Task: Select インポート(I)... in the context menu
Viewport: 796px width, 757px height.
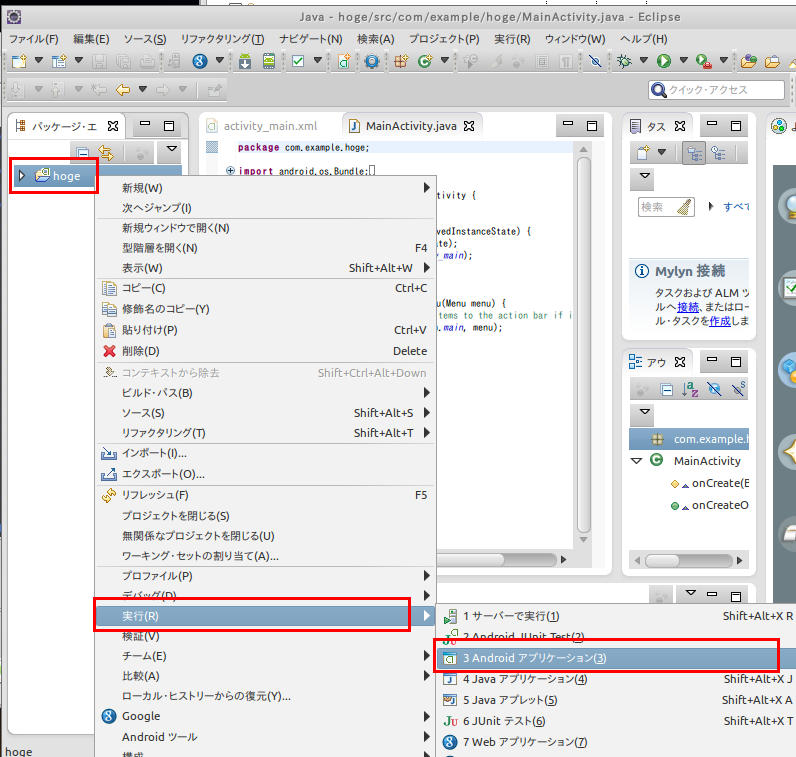Action: pyautogui.click(x=266, y=453)
